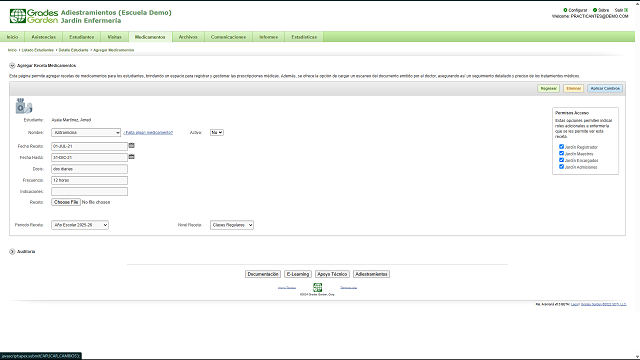Screen dimensions: 640x360
Task: Click in the Fecha Receta field
Action: (x=89, y=146)
